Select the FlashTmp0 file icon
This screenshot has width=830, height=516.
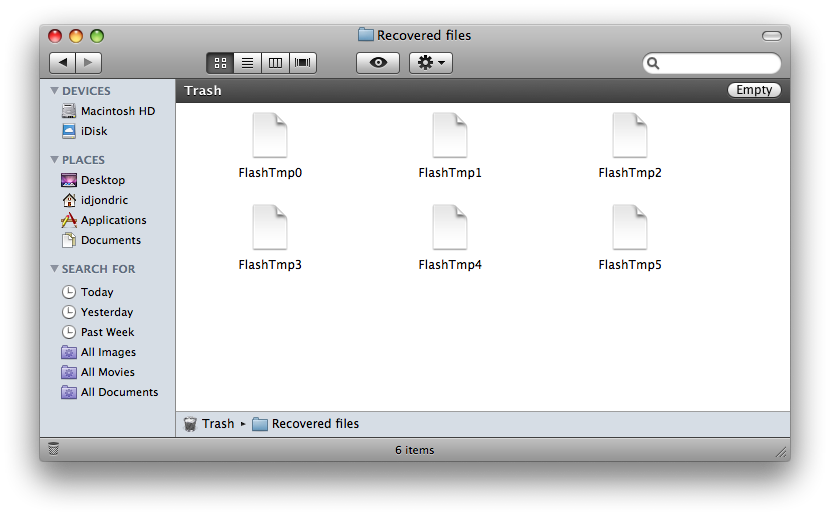[270, 135]
